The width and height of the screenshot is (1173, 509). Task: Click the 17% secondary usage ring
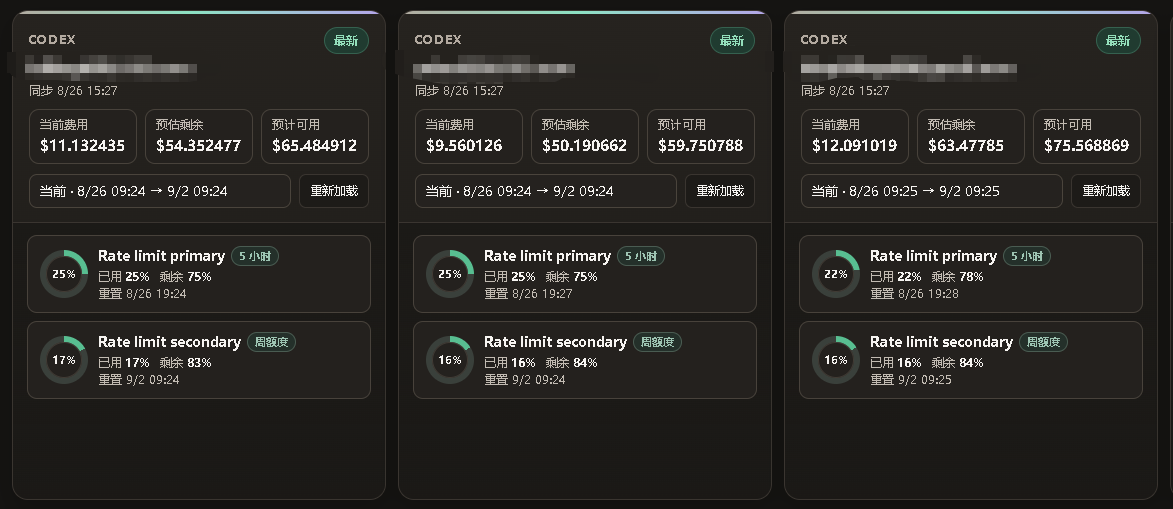coord(64,360)
